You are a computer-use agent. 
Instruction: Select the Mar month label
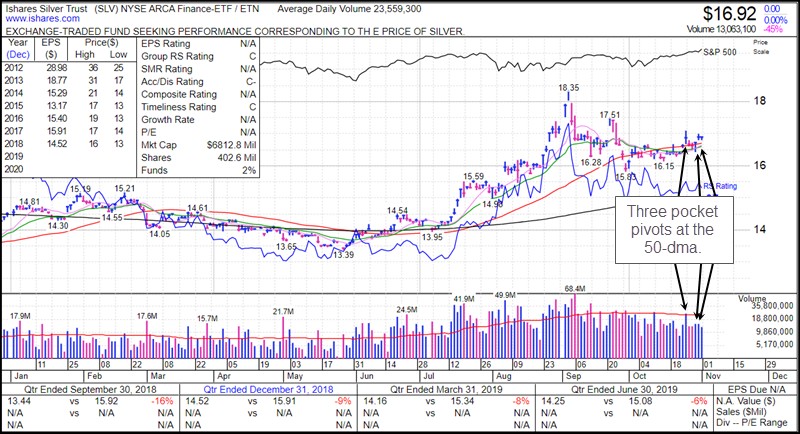point(158,376)
